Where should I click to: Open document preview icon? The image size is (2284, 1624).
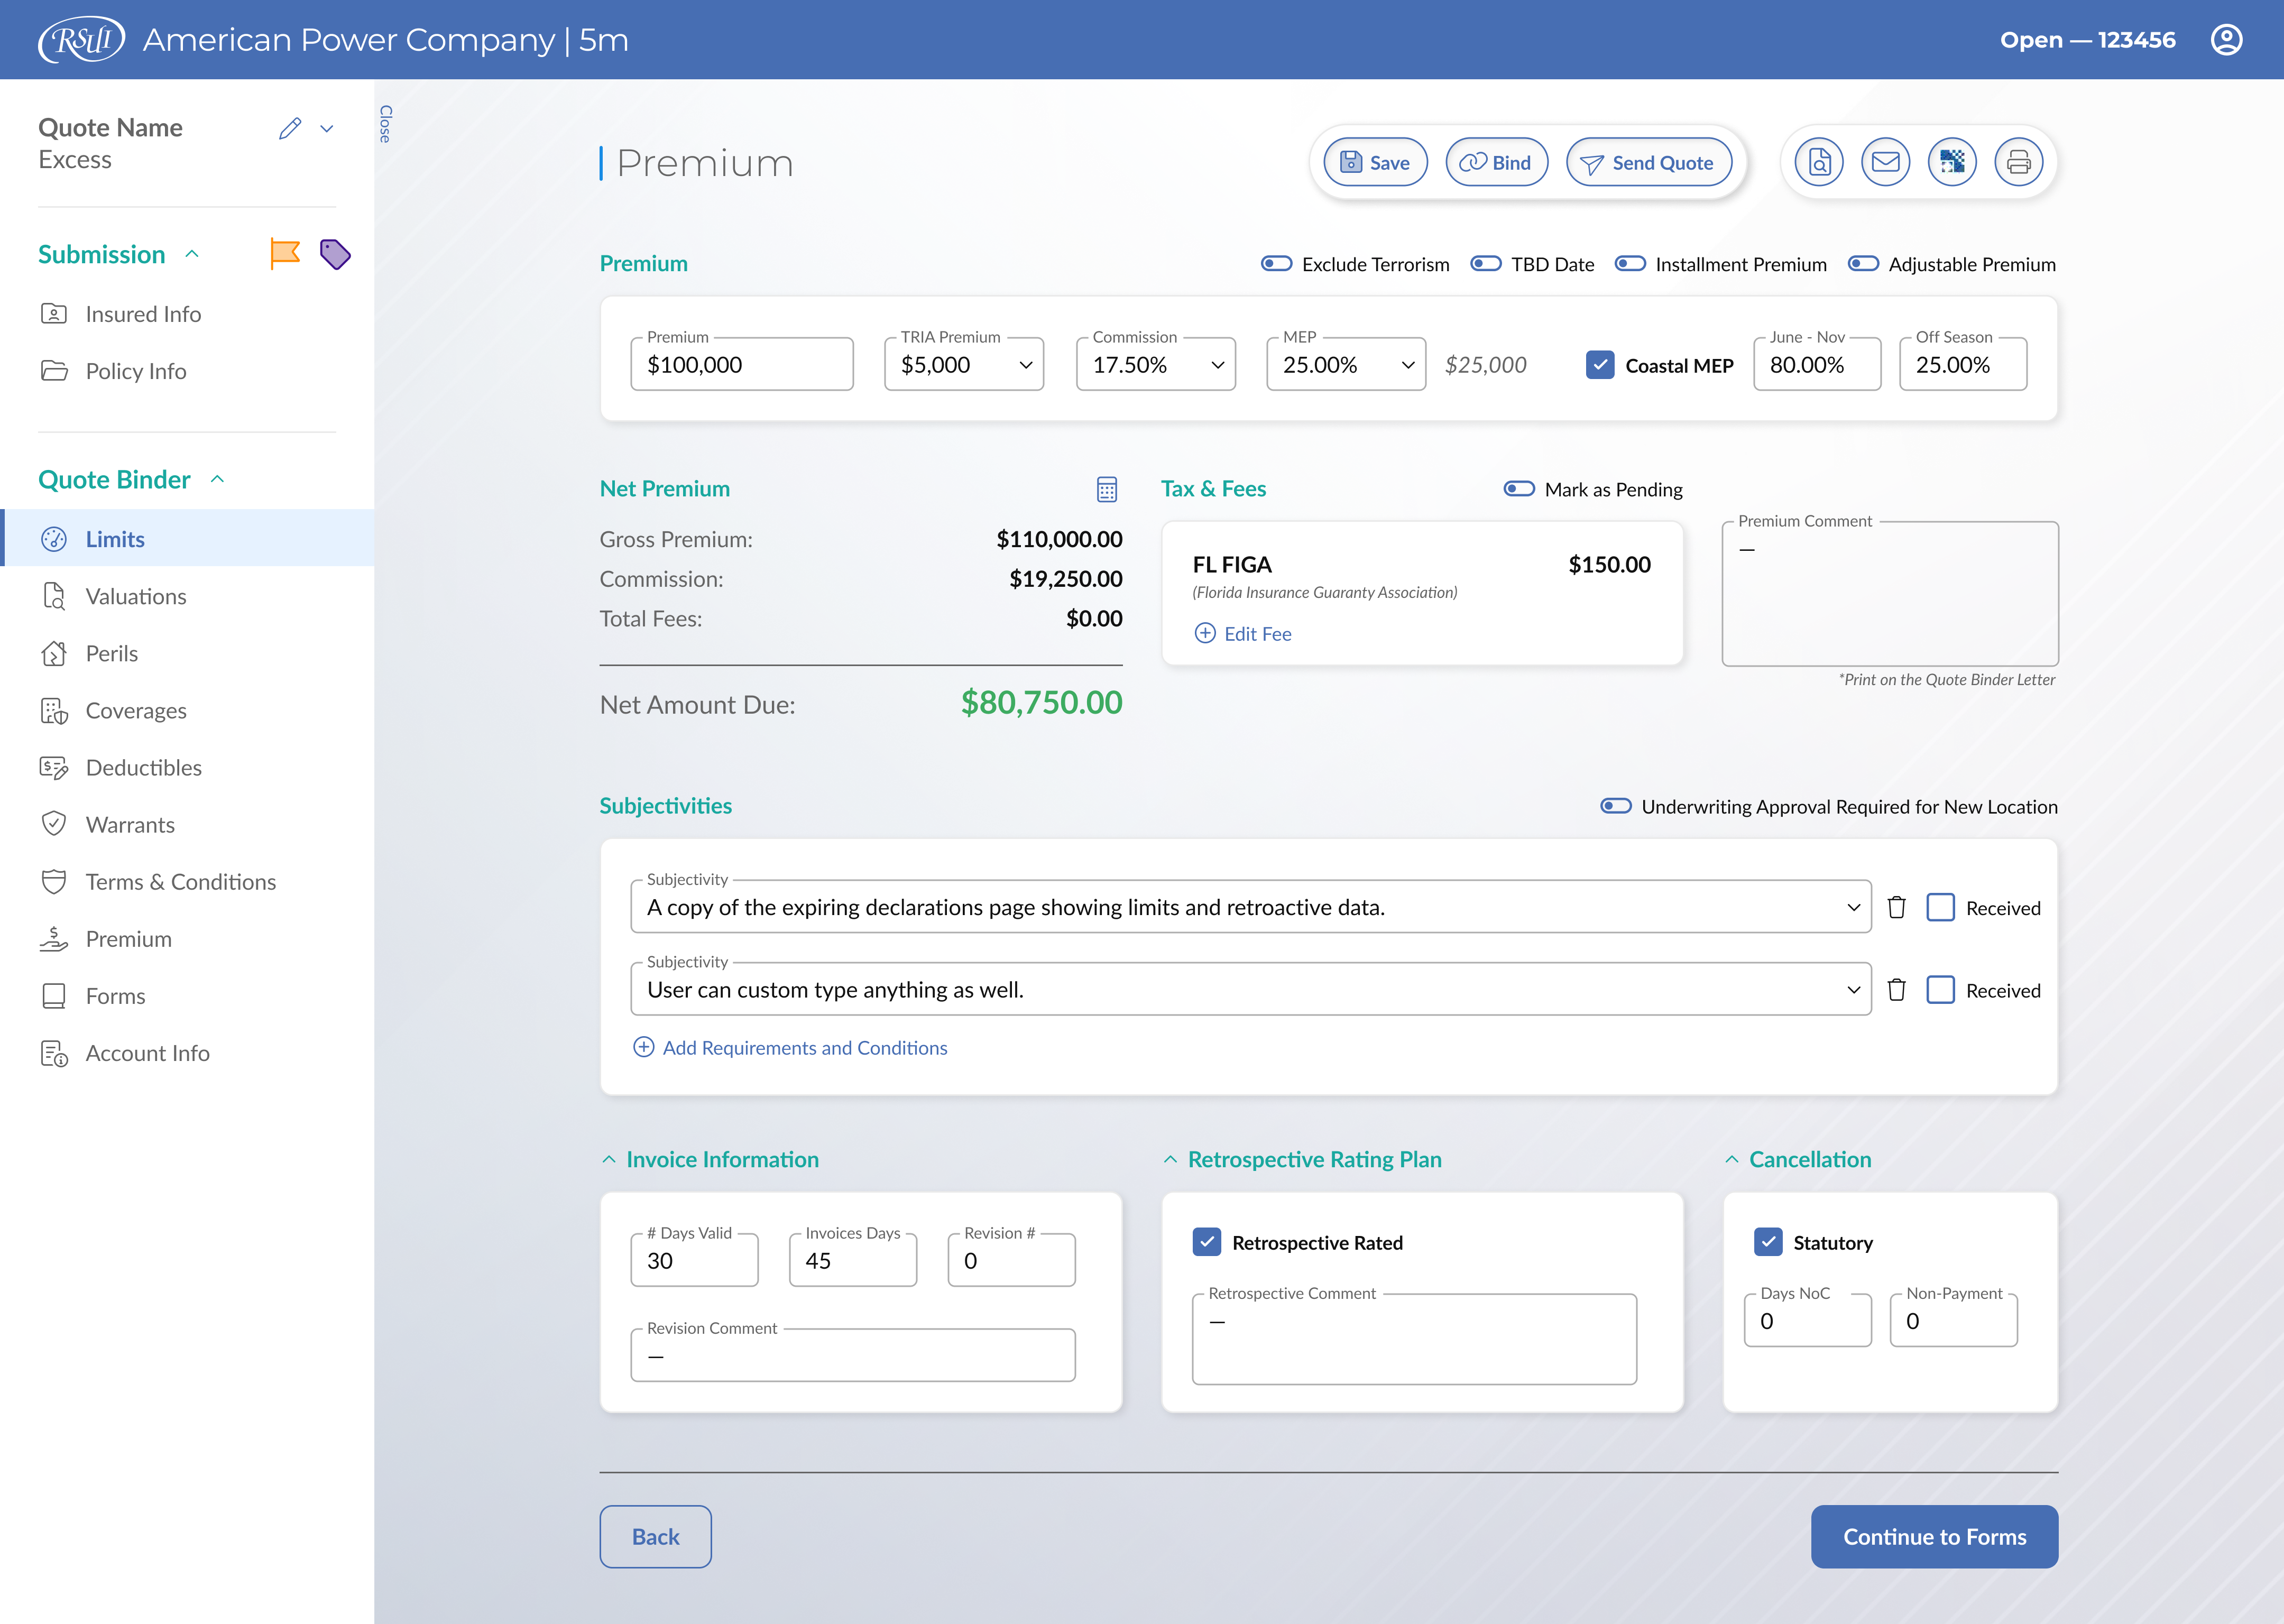coord(1819,162)
